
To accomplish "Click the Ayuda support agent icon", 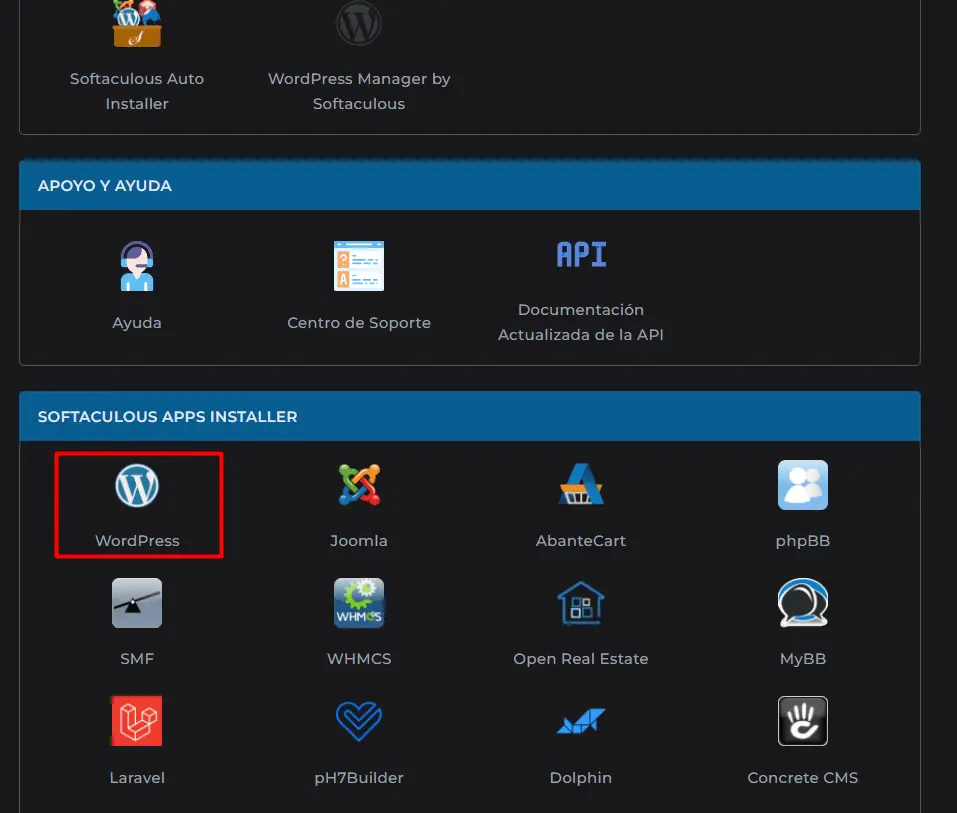I will pyautogui.click(x=137, y=266).
